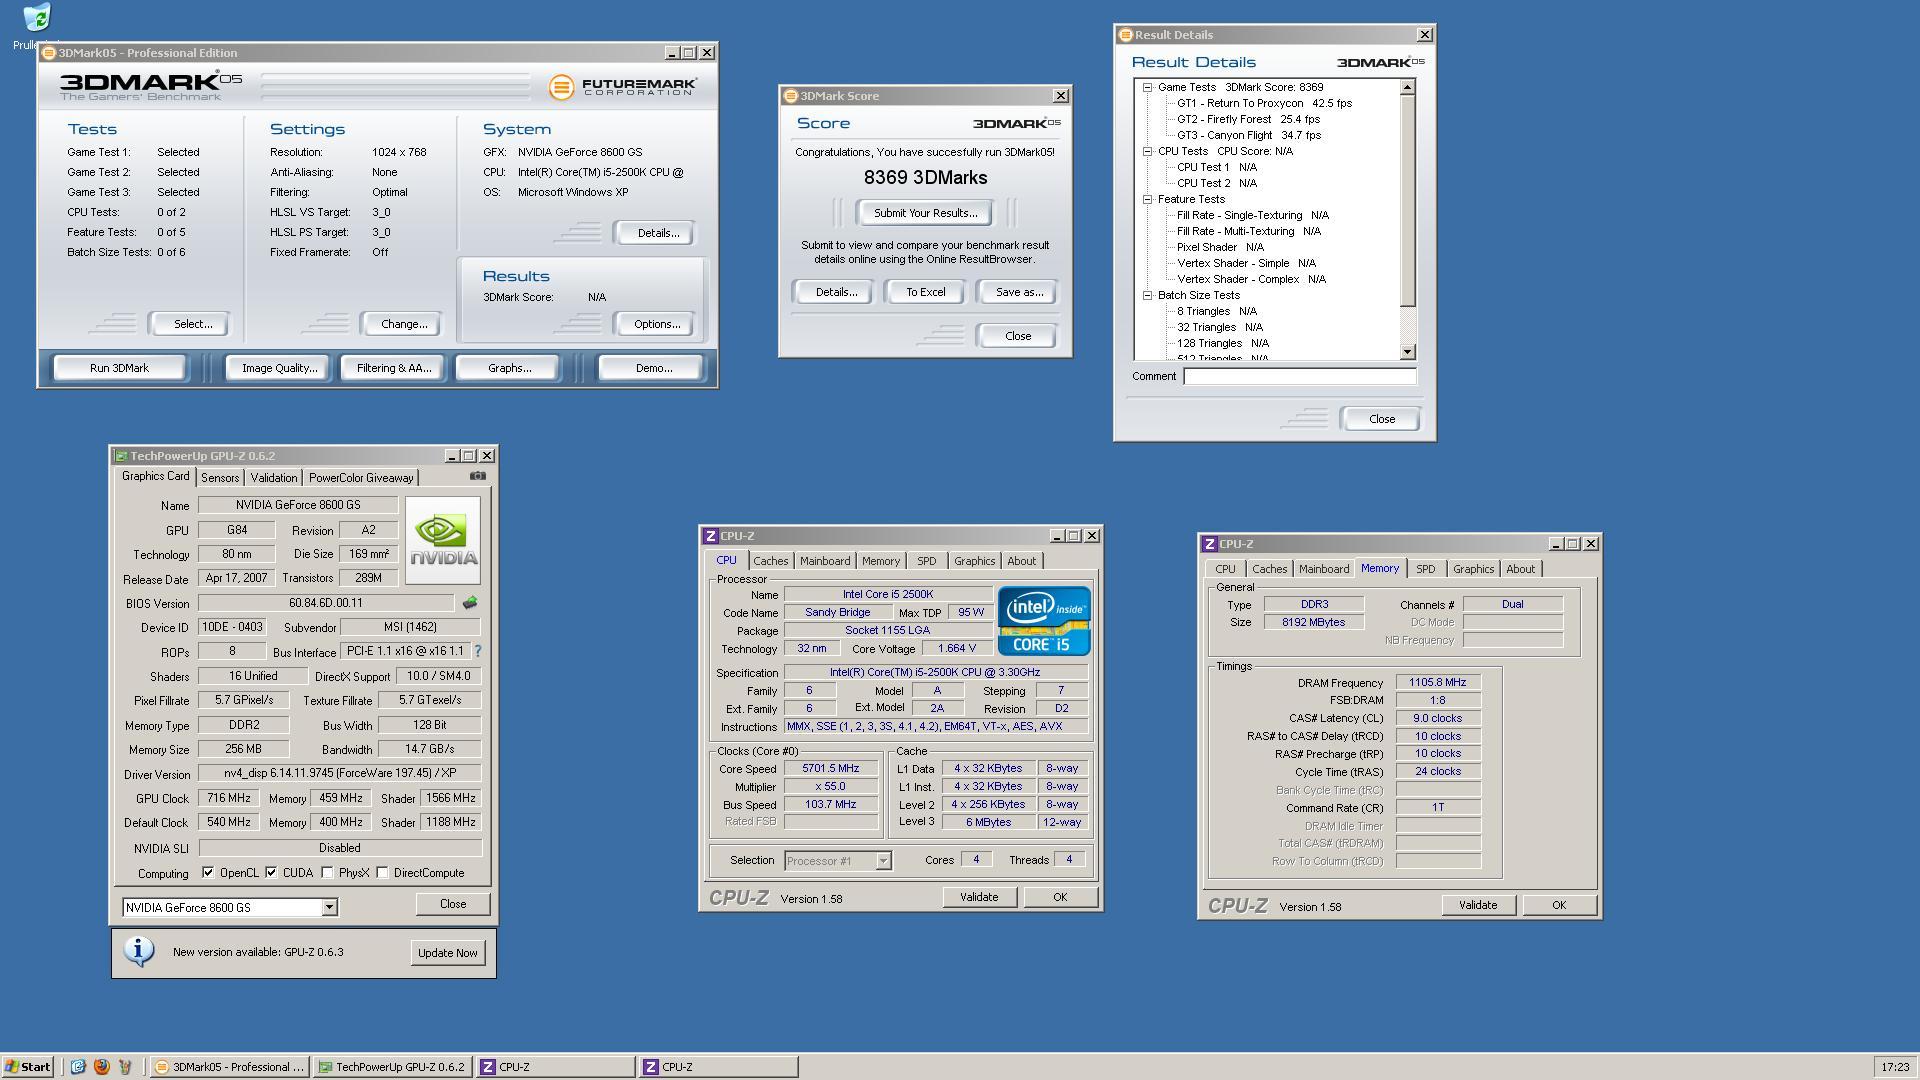Click the Demo button in 3DMark05

[653, 368]
